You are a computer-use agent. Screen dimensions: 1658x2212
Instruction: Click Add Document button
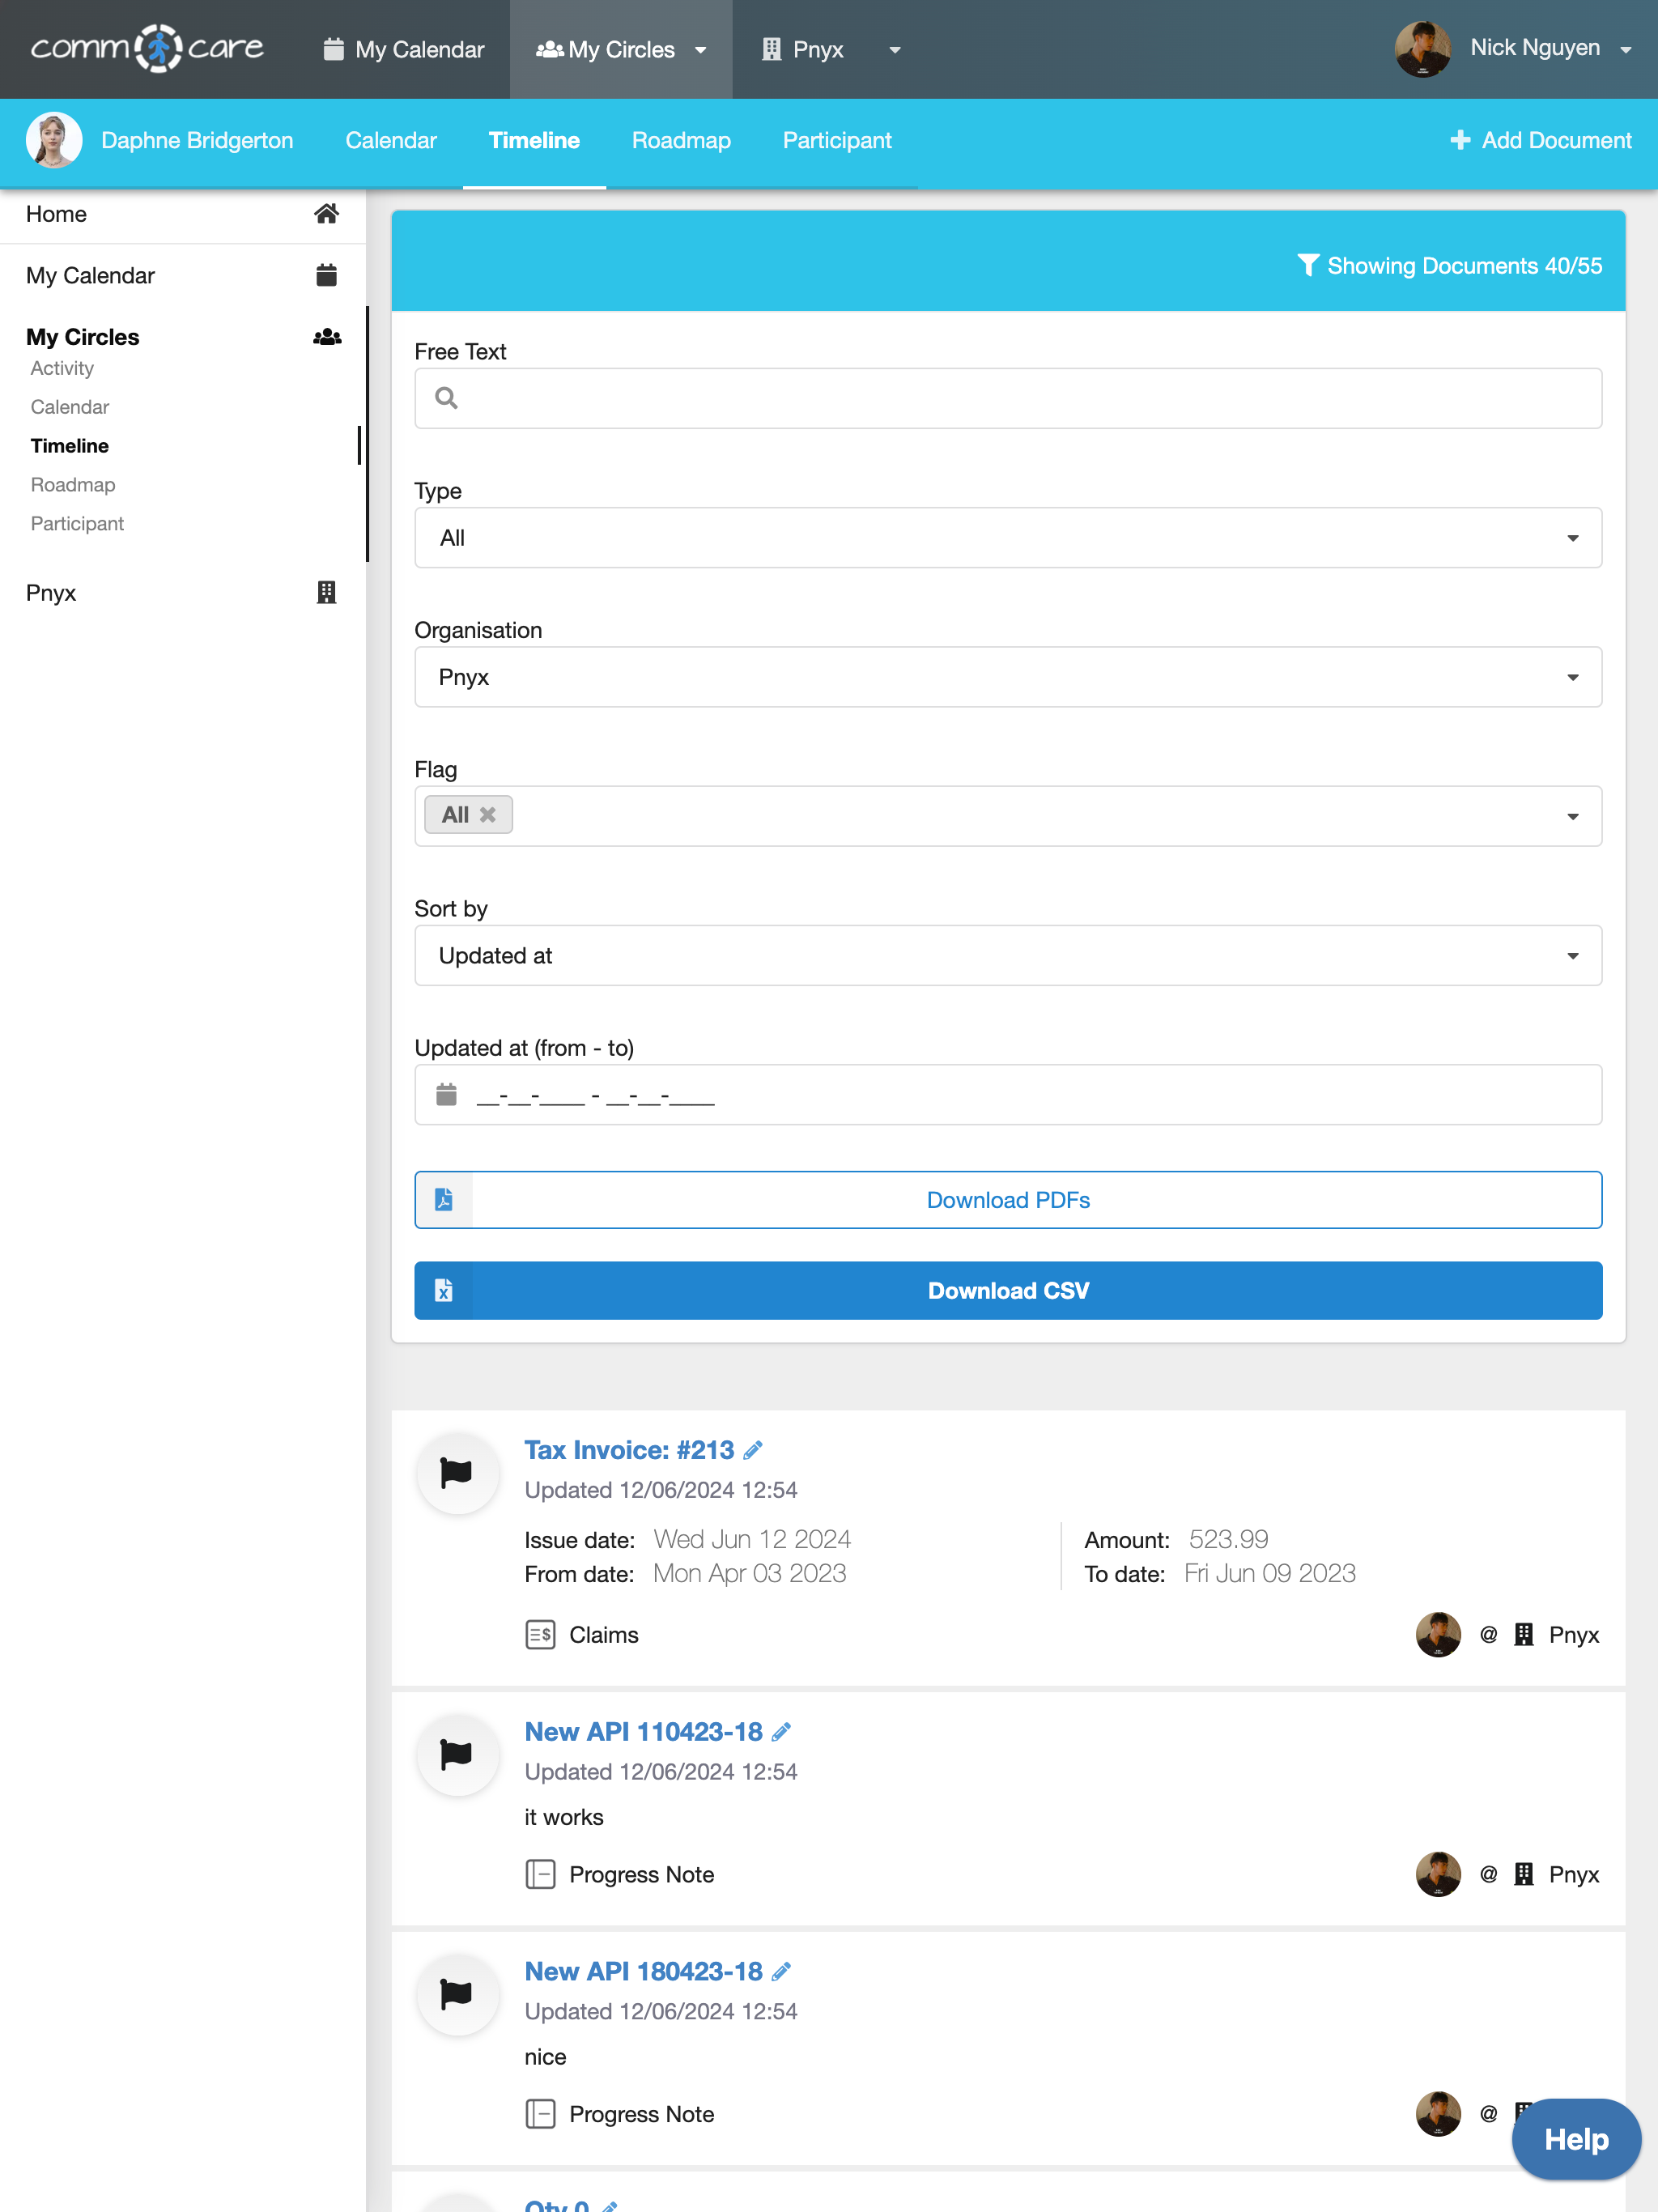coord(1541,140)
